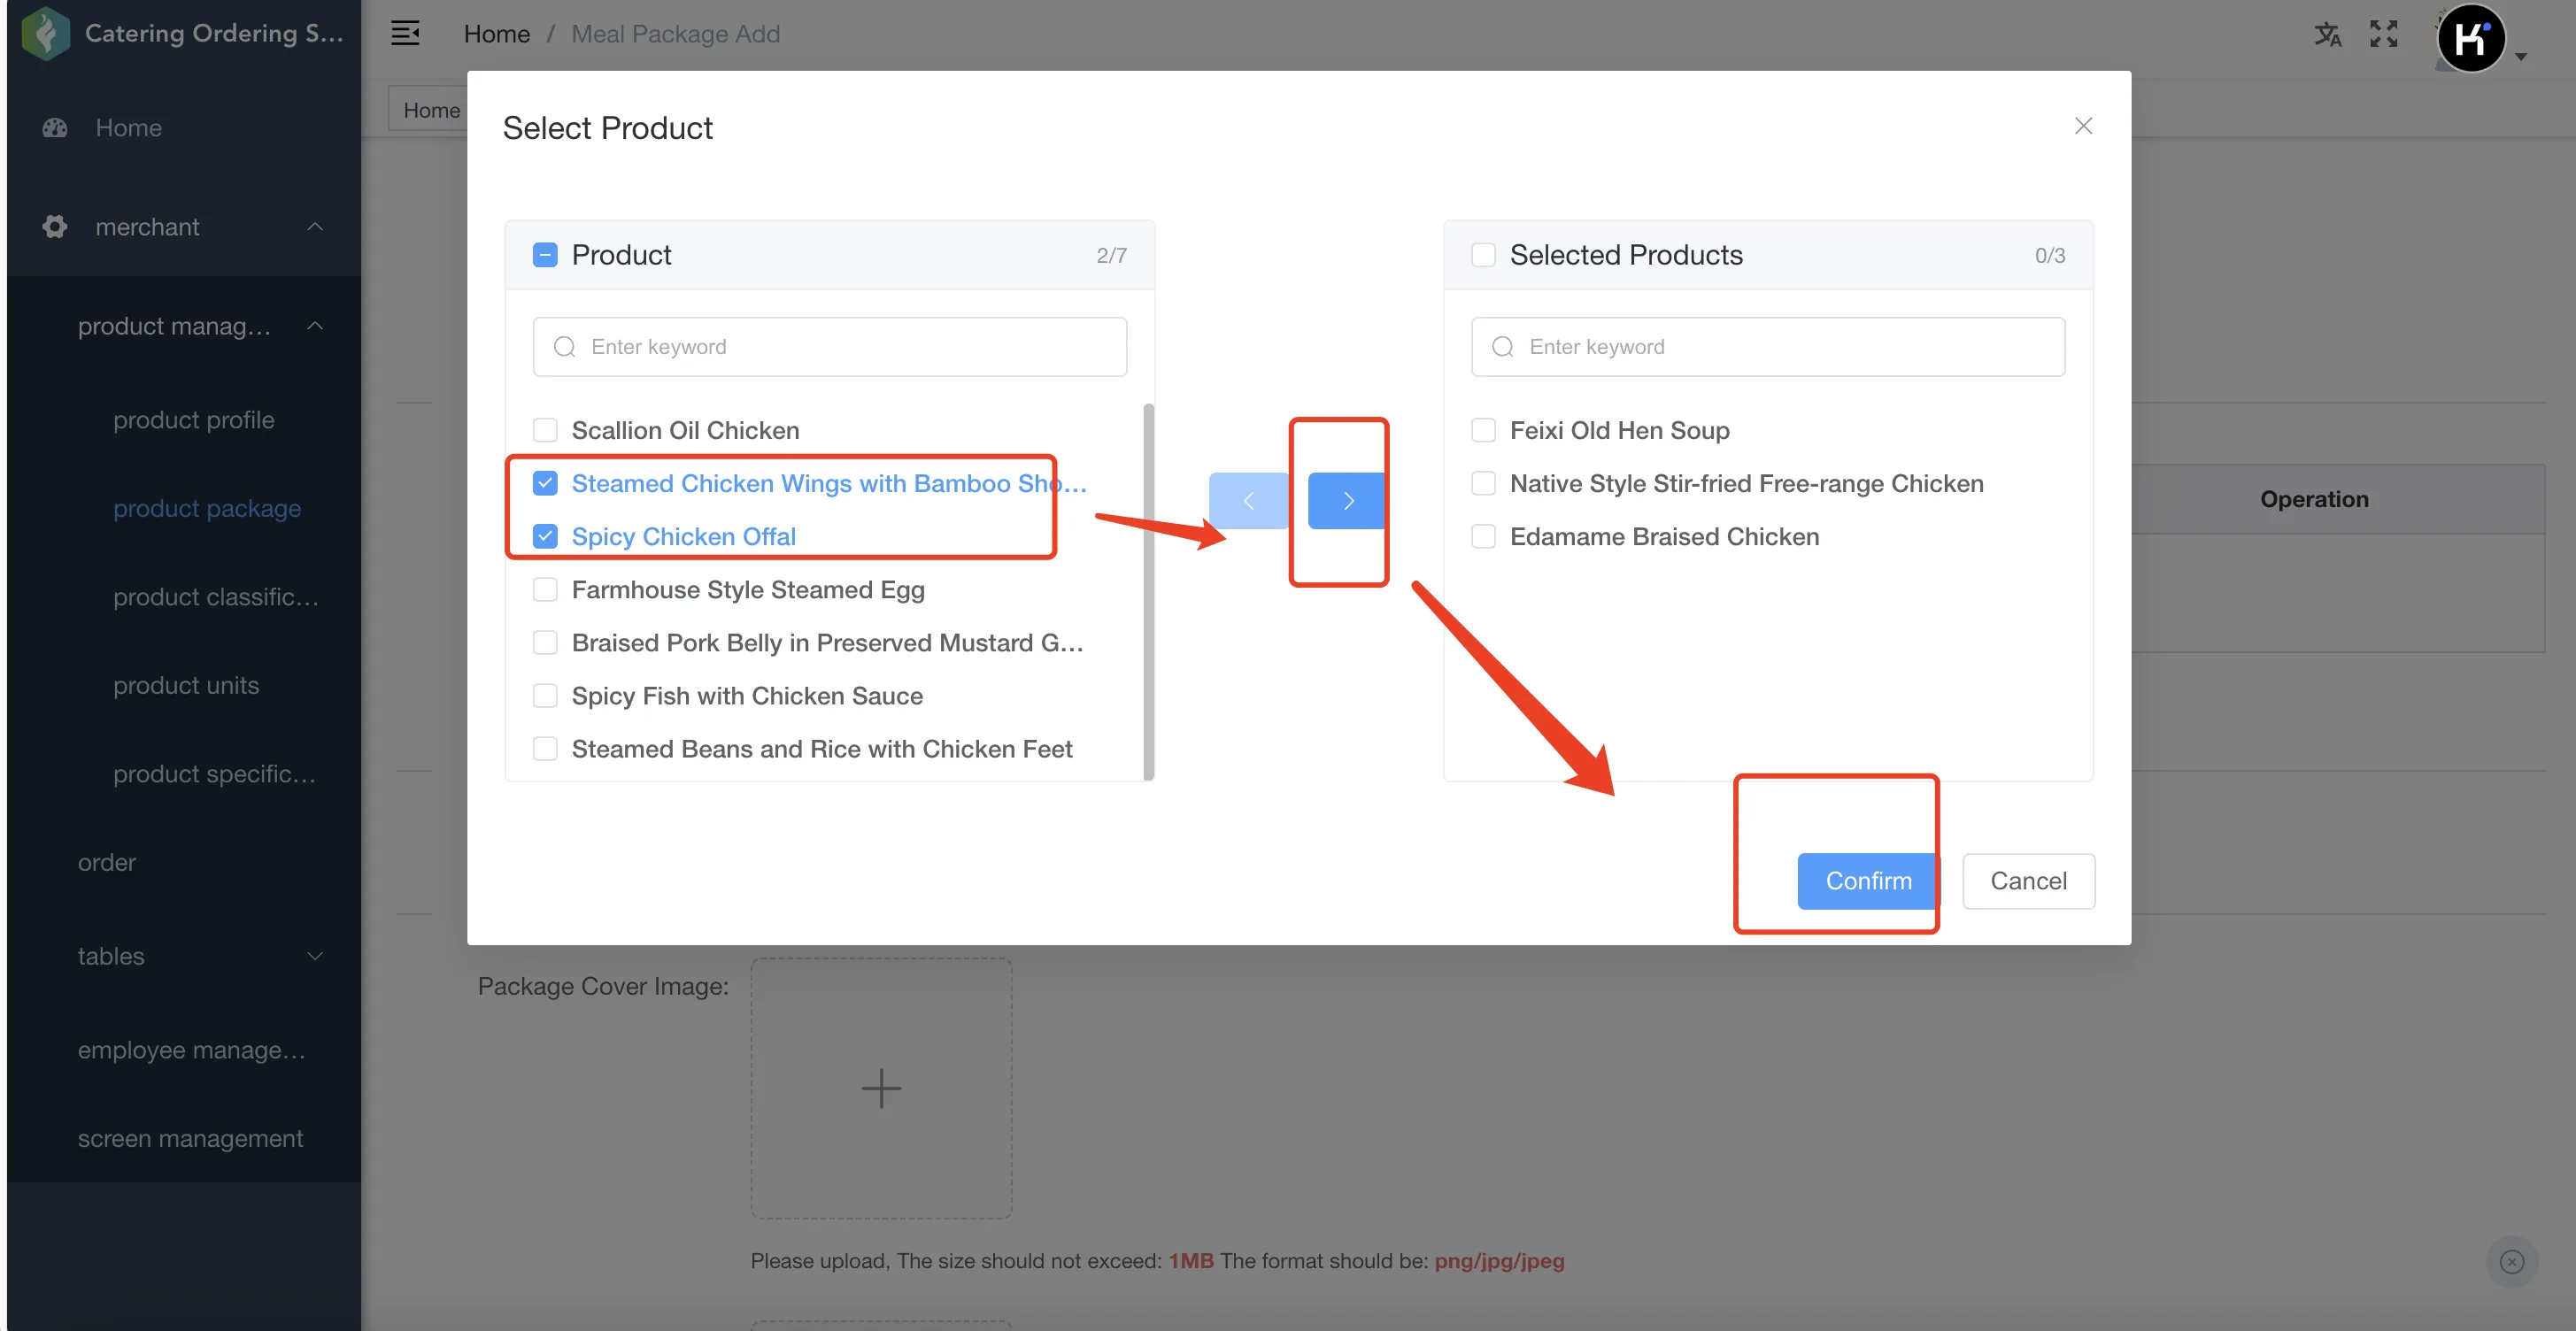Viewport: 2576px width, 1331px height.
Task: Close the Select Product dialog
Action: 2083,126
